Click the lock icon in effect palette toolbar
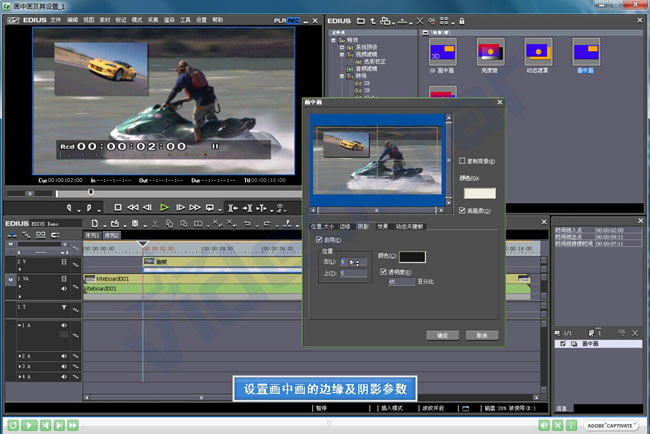The width and height of the screenshot is (650, 434). tap(462, 21)
